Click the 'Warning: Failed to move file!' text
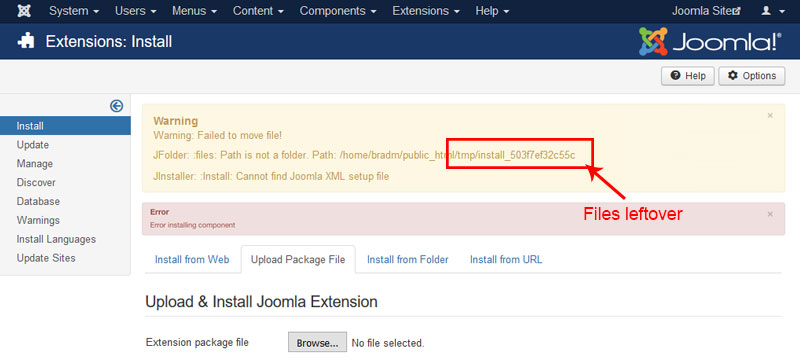Screen dimensions: 800x364 tap(218, 135)
